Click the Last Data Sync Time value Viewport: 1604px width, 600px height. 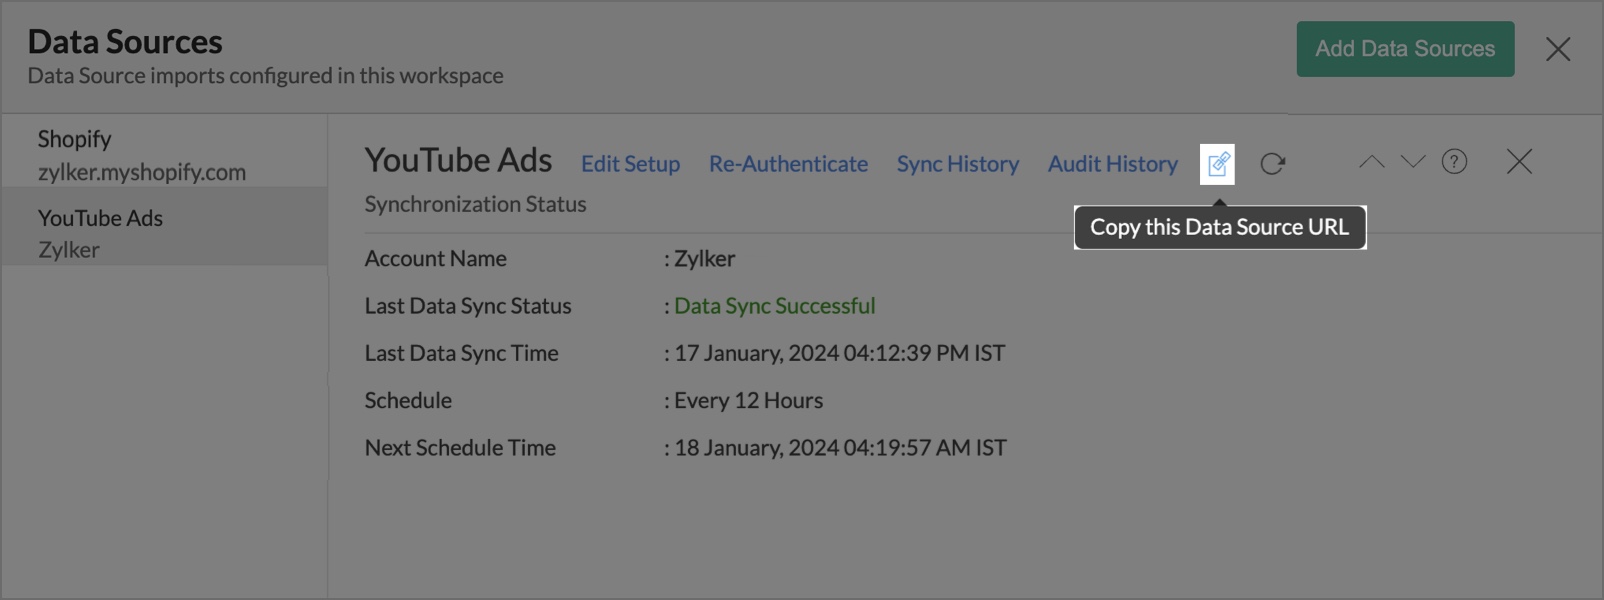click(x=840, y=353)
